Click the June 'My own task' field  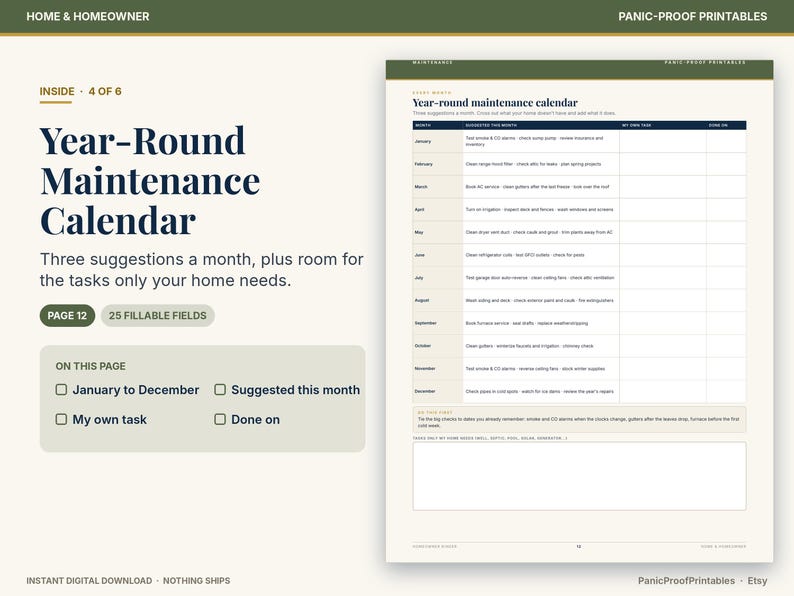663,255
